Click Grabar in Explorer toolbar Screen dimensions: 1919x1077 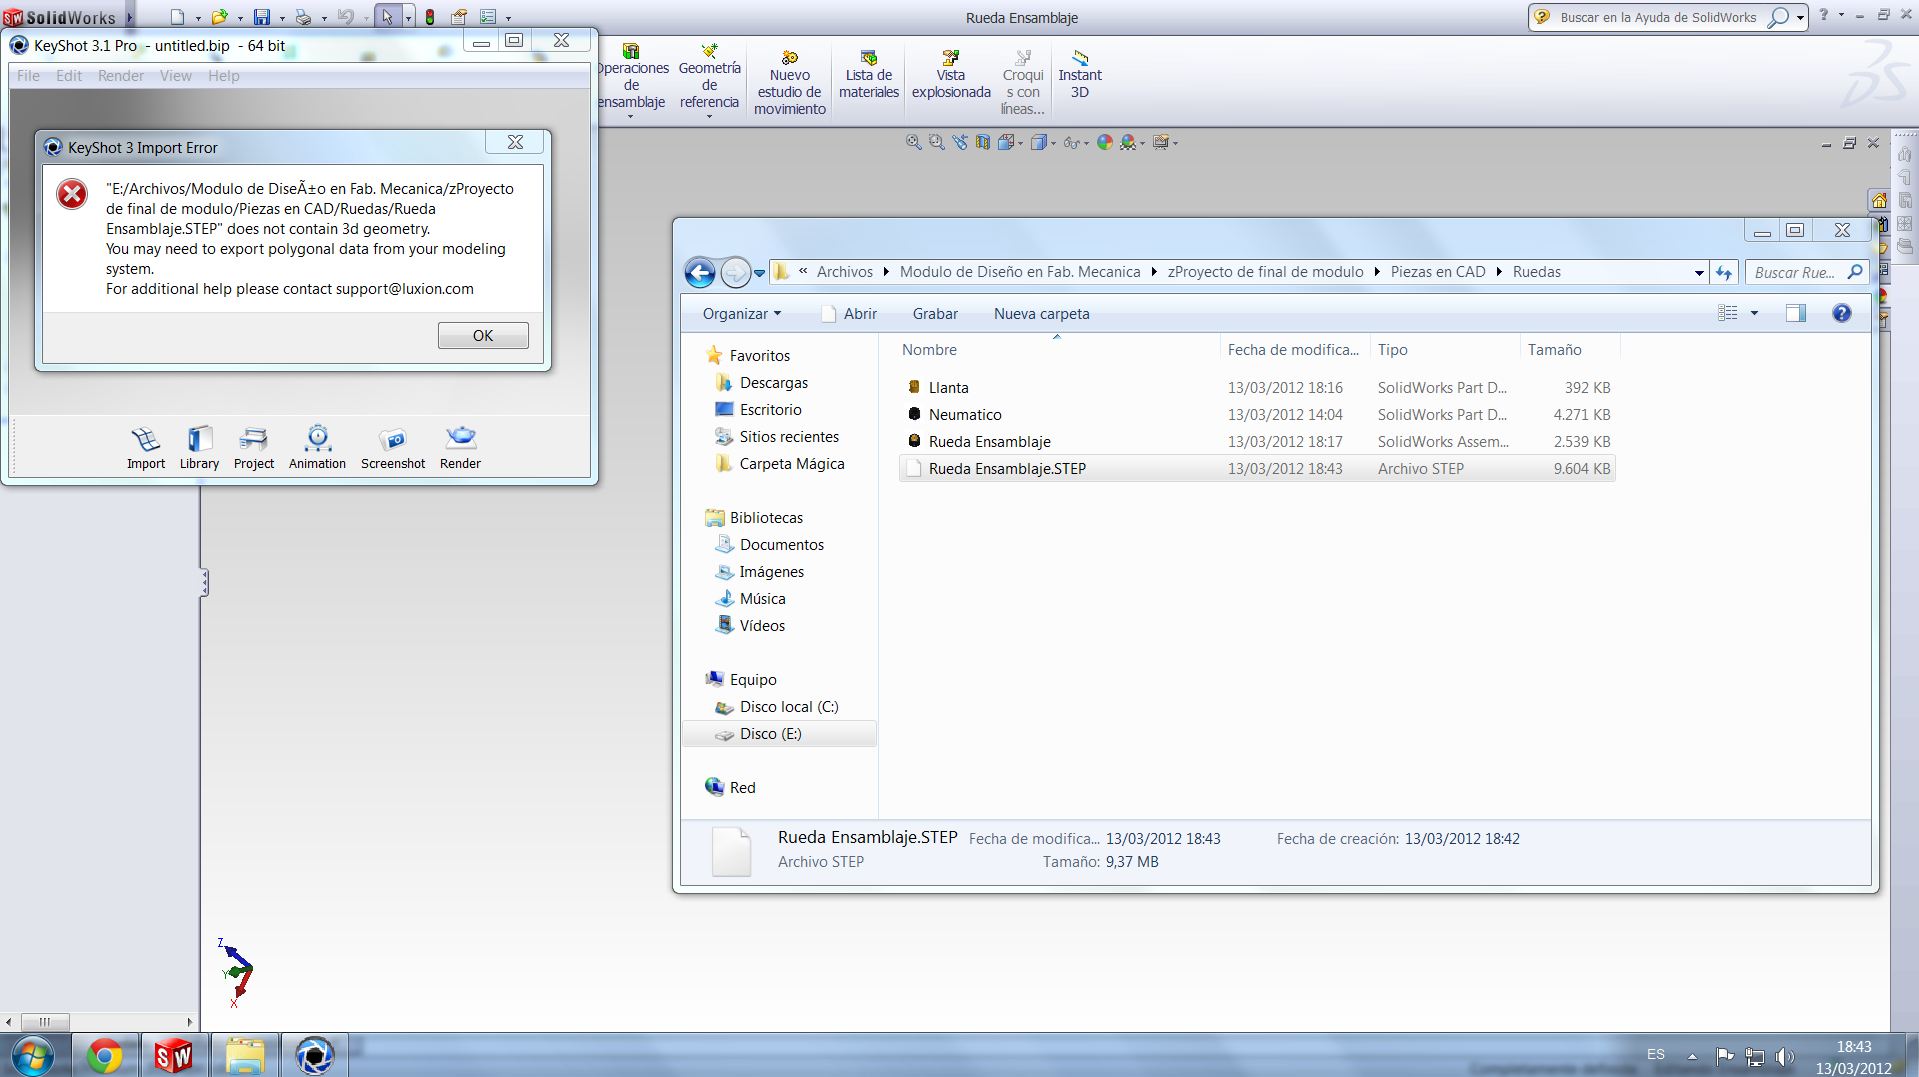click(935, 314)
